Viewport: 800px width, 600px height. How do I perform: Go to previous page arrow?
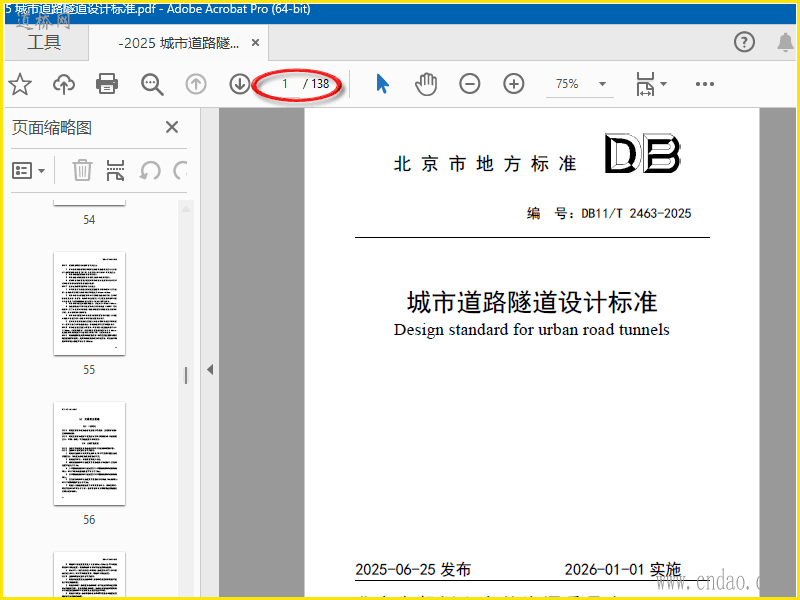pyautogui.click(x=196, y=84)
